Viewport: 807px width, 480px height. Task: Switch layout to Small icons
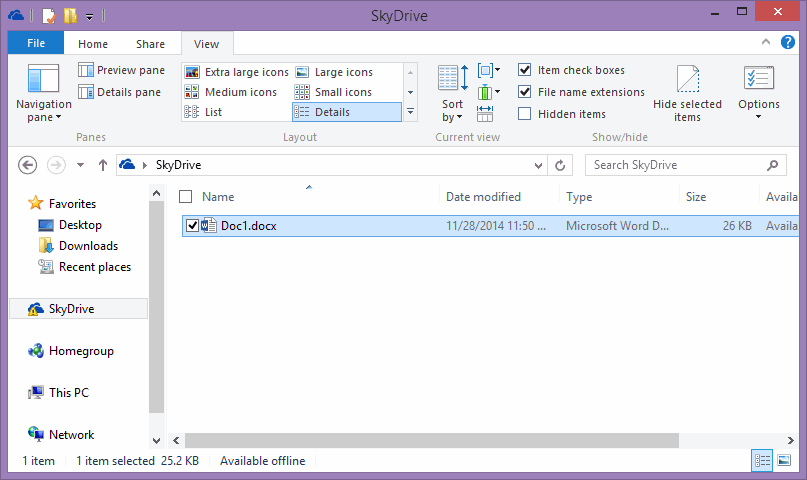coord(333,92)
